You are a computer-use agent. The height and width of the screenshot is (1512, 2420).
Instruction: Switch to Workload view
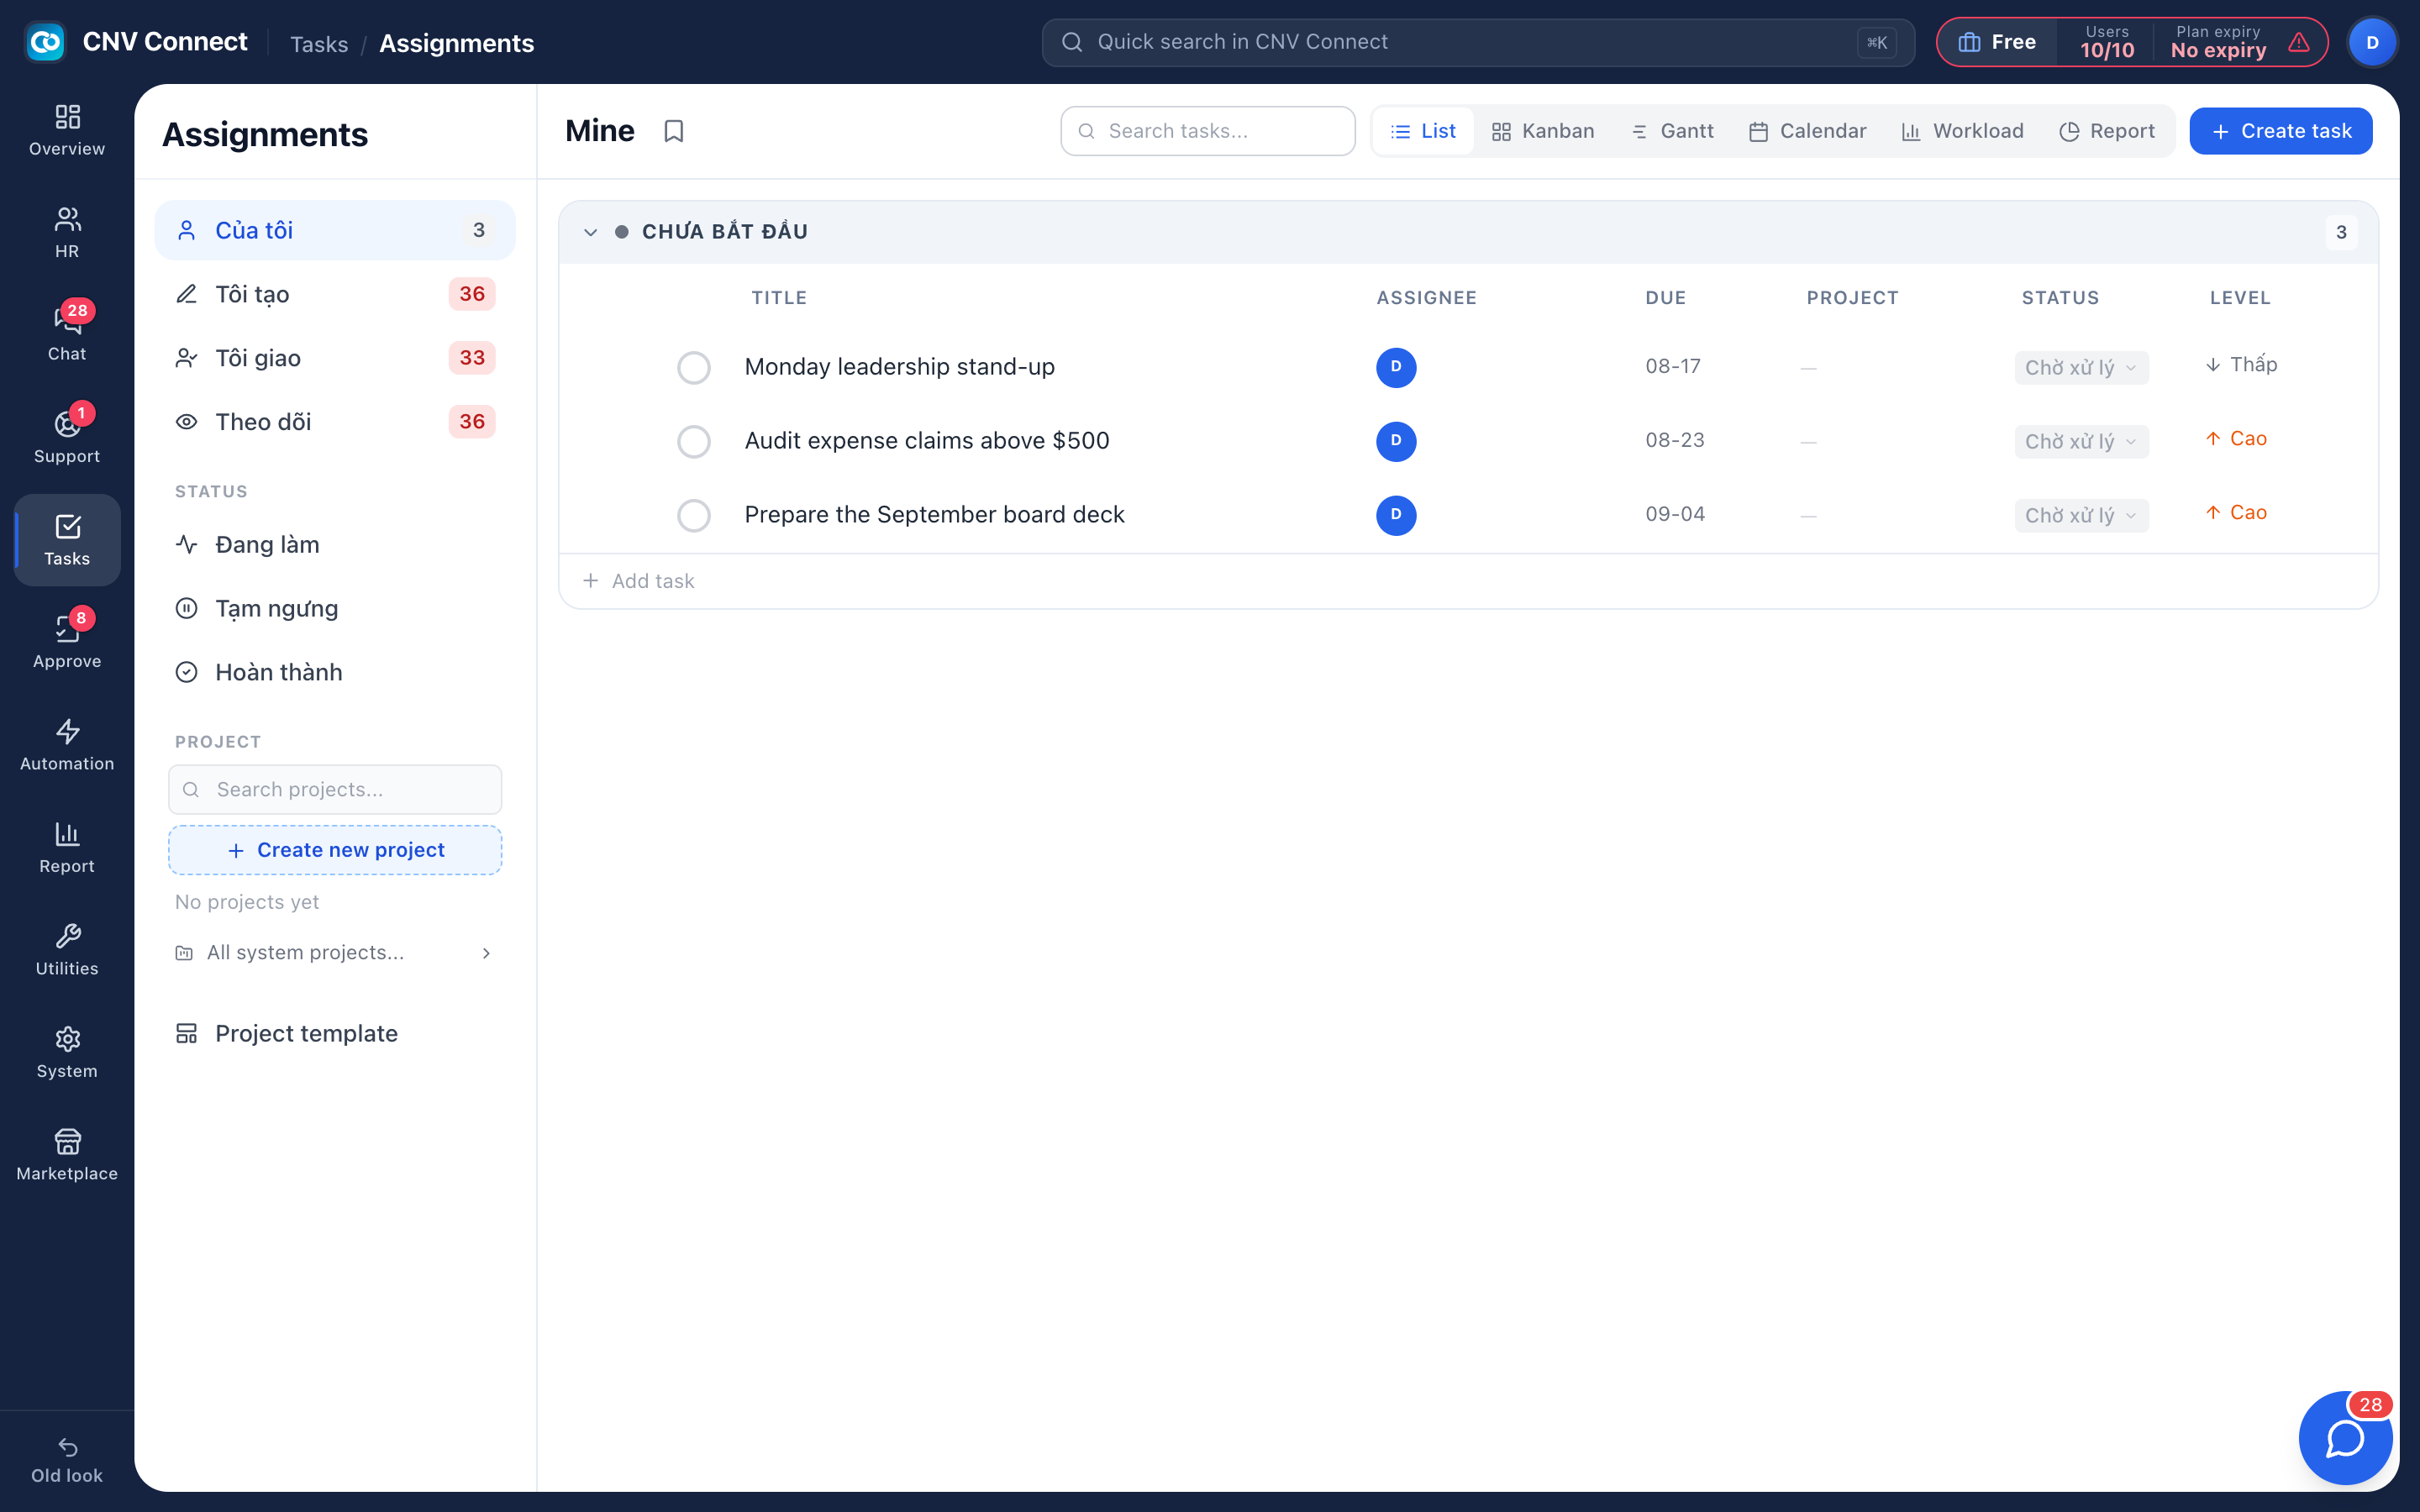pyautogui.click(x=1962, y=131)
